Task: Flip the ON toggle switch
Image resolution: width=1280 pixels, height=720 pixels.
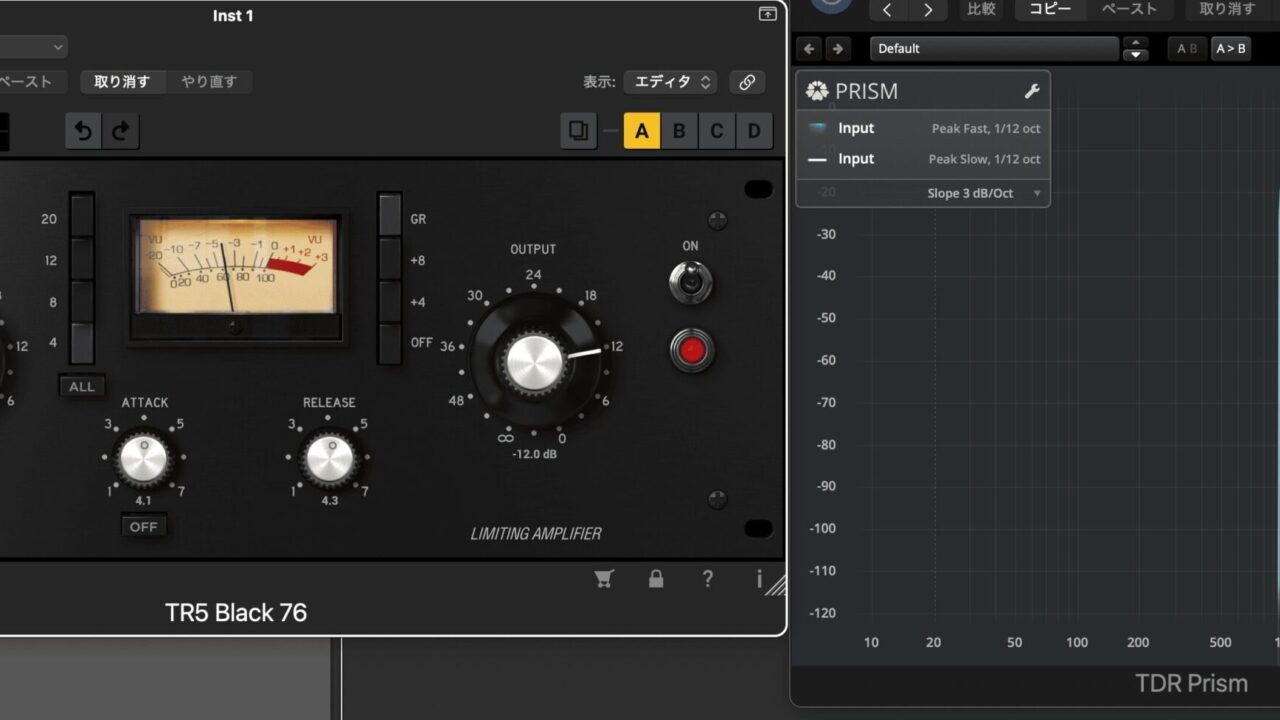Action: point(691,282)
